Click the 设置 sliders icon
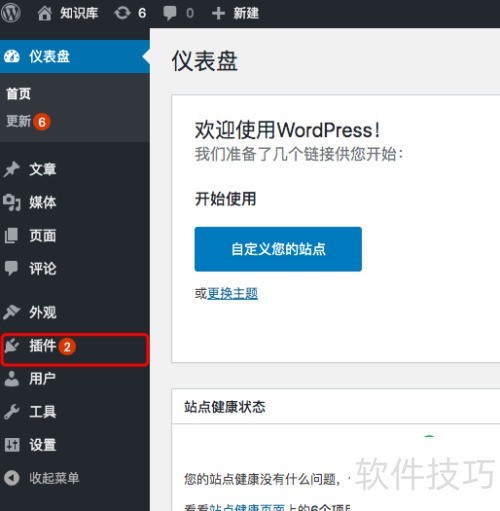The image size is (500, 511). [x=12, y=445]
